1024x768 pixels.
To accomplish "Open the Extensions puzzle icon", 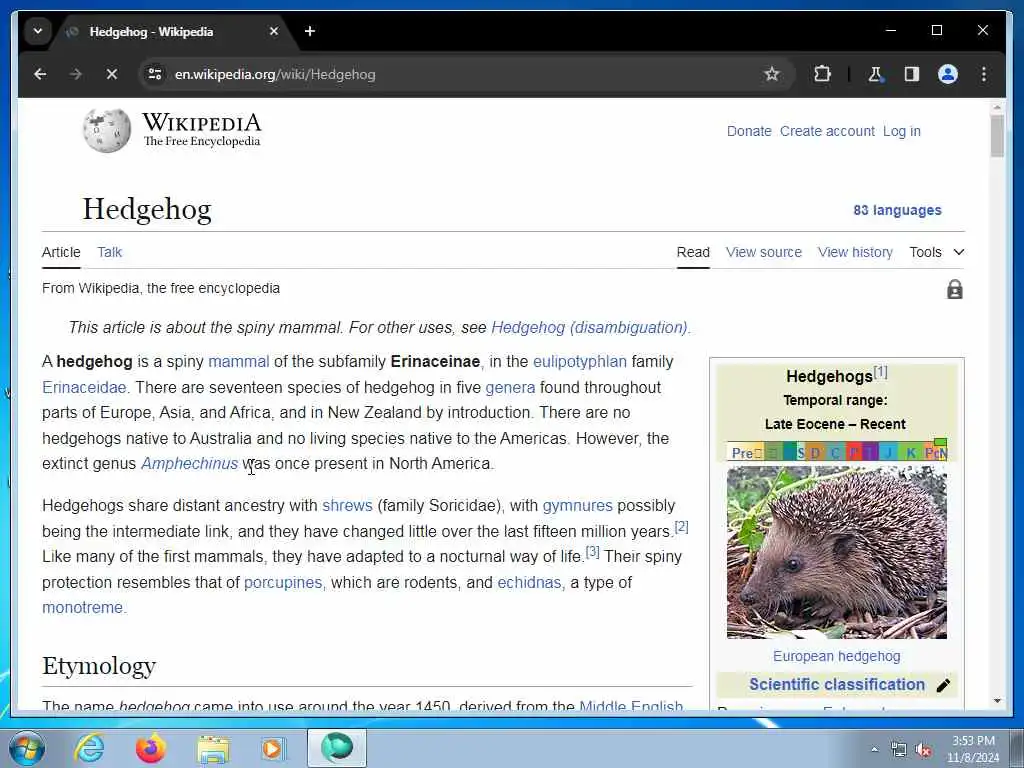I will 822,74.
